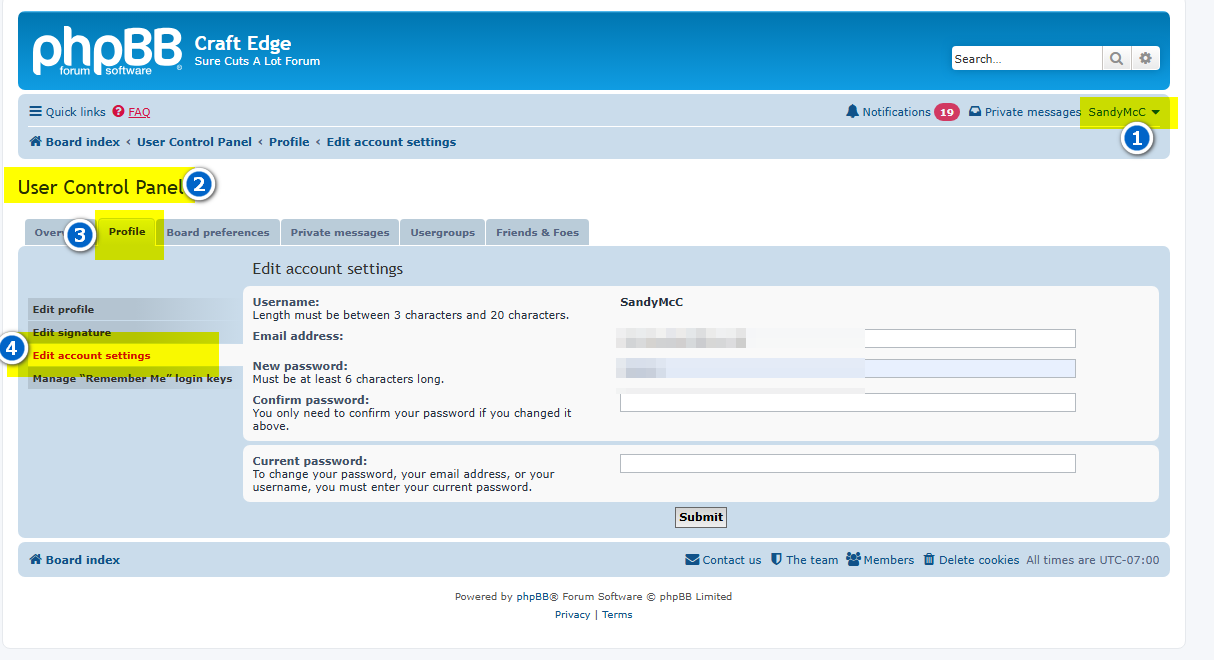The width and height of the screenshot is (1214, 660).
Task: Open advanced search gear icon
Action: click(x=1145, y=59)
